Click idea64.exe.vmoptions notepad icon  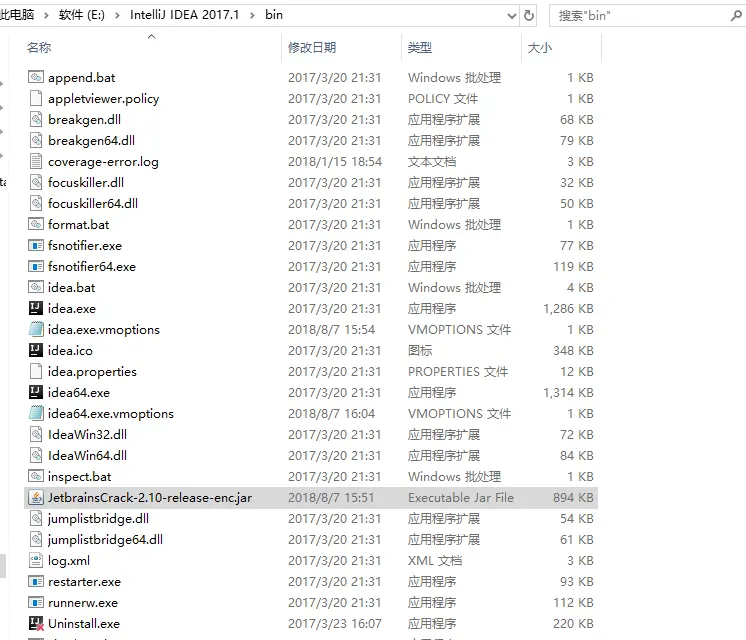[36, 413]
